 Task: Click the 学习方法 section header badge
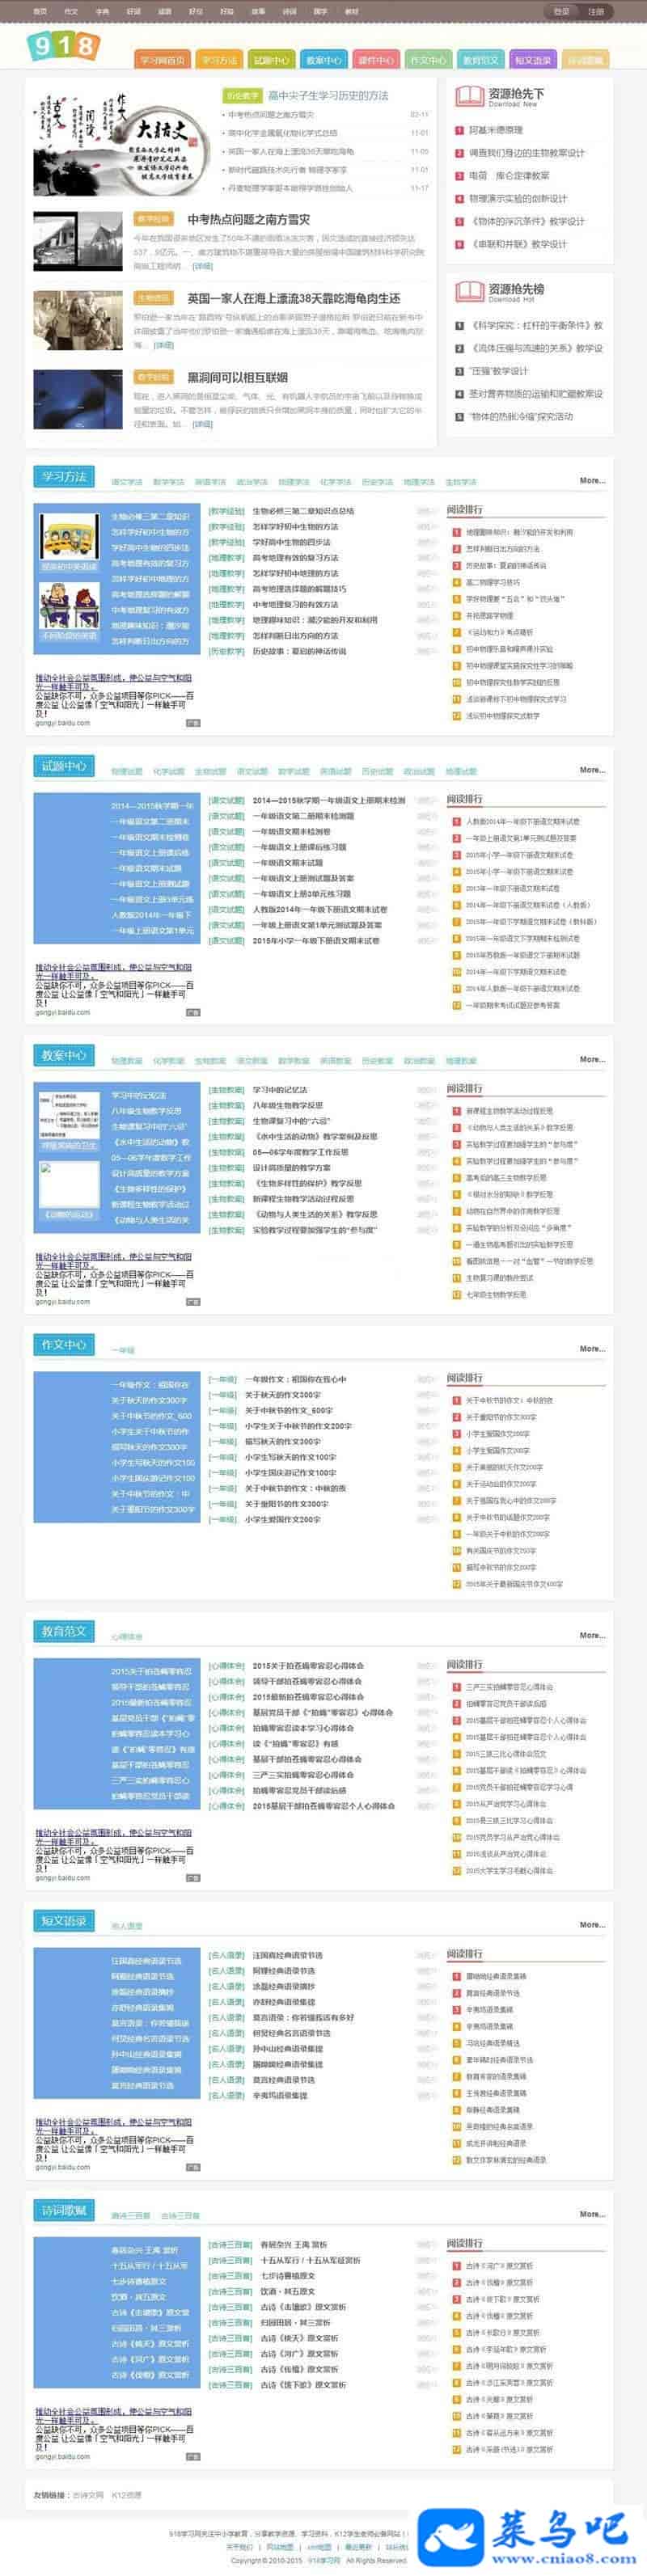[64, 477]
